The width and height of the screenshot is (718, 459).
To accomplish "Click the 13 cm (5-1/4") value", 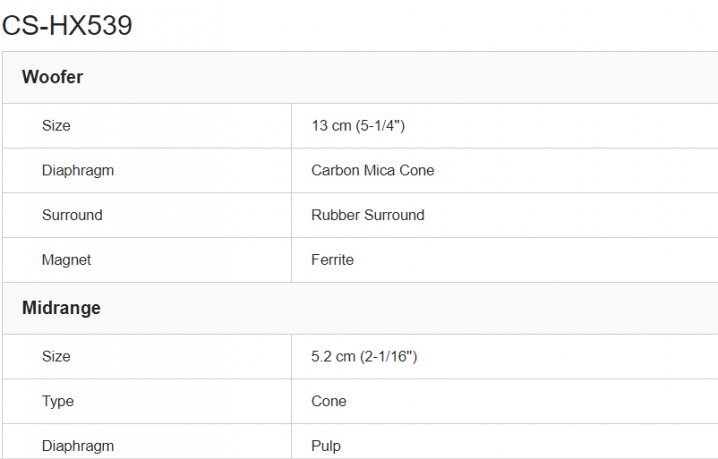I will (x=358, y=126).
